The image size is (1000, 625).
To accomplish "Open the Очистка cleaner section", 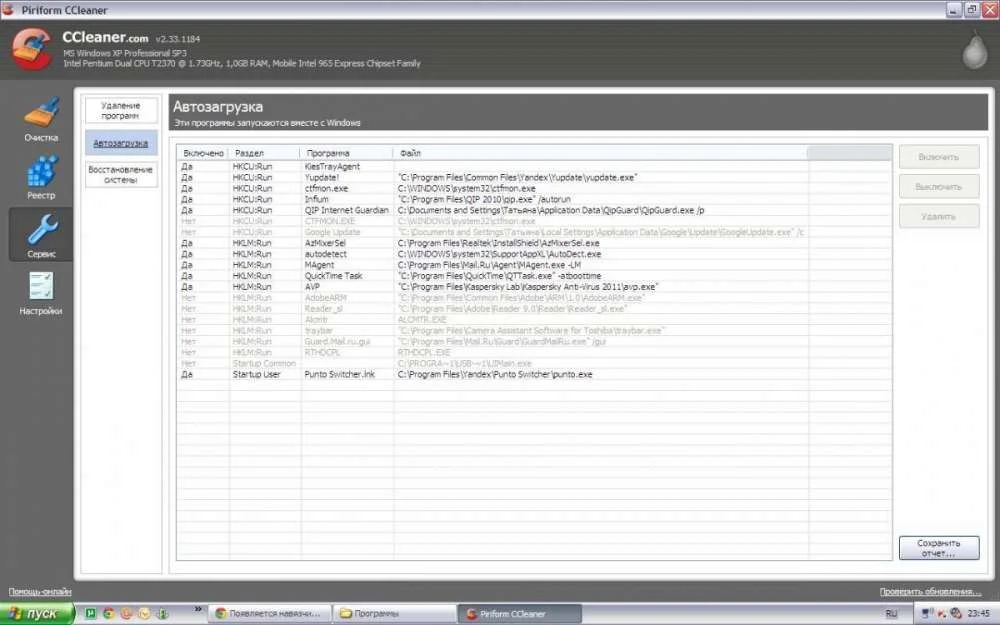I will (x=41, y=119).
